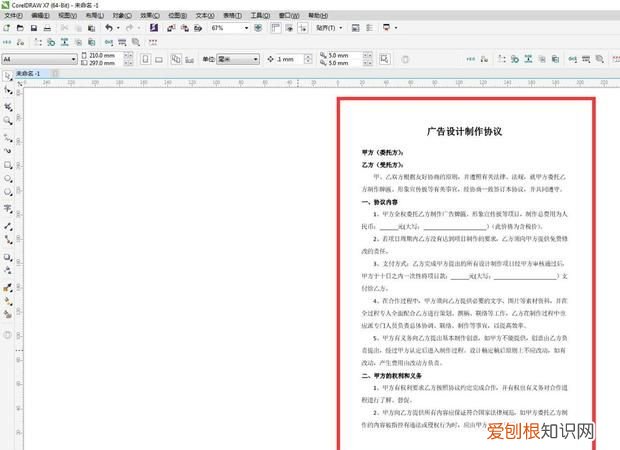Select the Smart Fill tool
The height and width of the screenshot is (450, 620).
pos(8,314)
